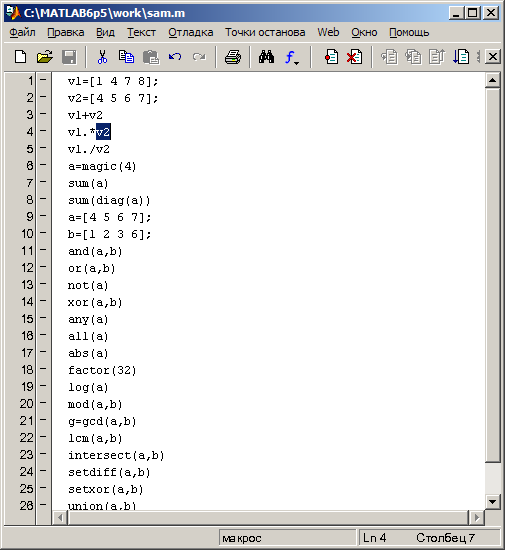Create a new file with the blank page icon

pyautogui.click(x=20, y=57)
